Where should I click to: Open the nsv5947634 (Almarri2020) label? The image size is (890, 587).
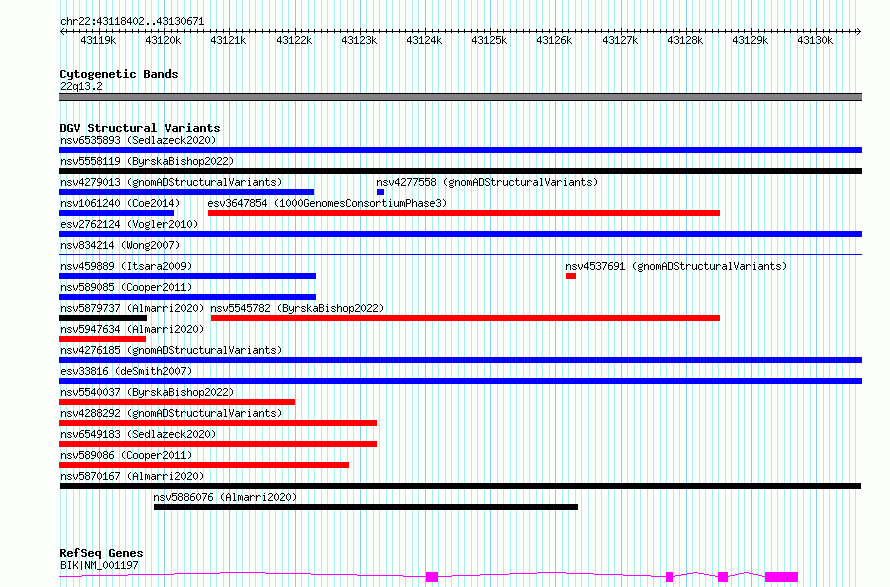(132, 329)
